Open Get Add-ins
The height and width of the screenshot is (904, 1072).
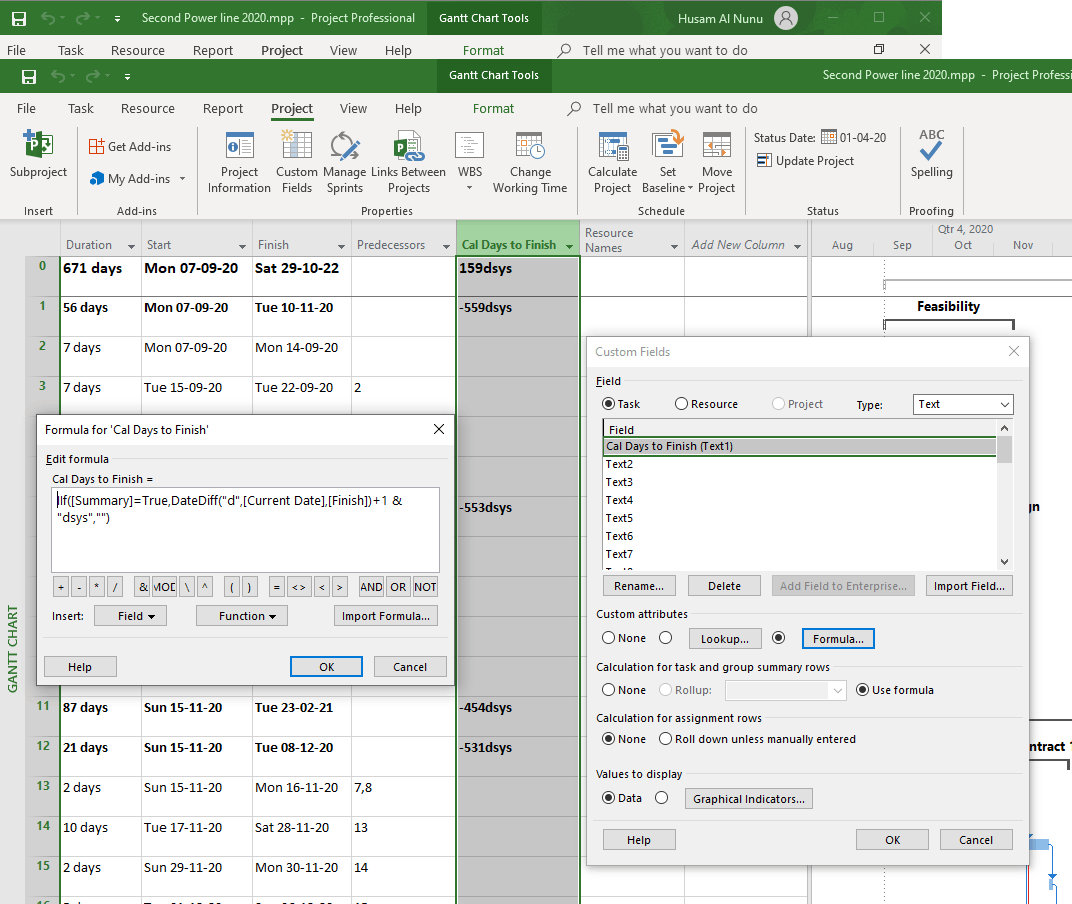[x=130, y=146]
